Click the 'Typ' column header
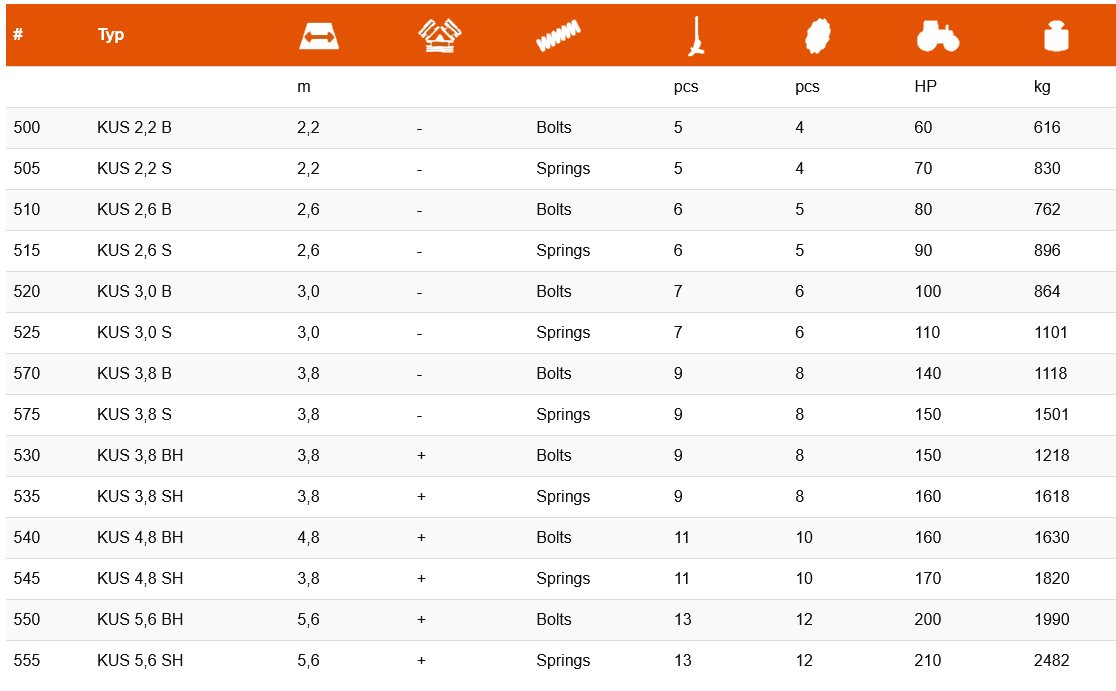 point(111,34)
